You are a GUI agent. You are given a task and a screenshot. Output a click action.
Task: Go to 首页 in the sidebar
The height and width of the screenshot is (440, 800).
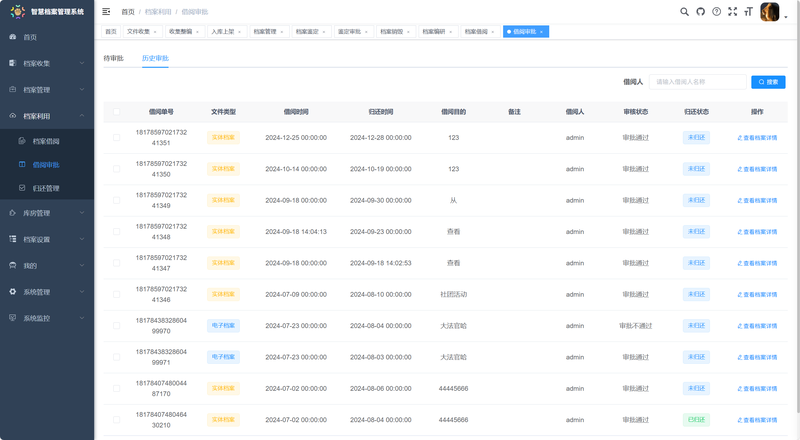[30, 37]
